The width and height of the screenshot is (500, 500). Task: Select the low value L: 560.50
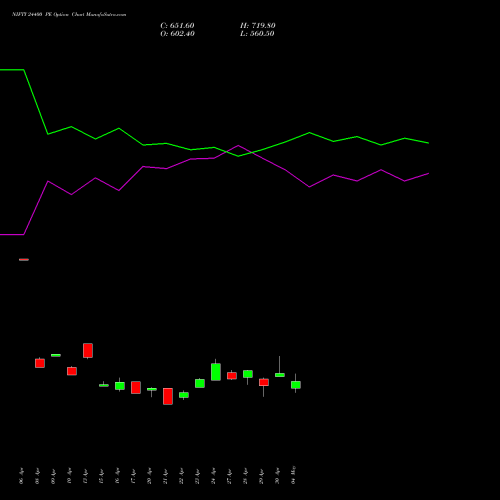point(257,34)
